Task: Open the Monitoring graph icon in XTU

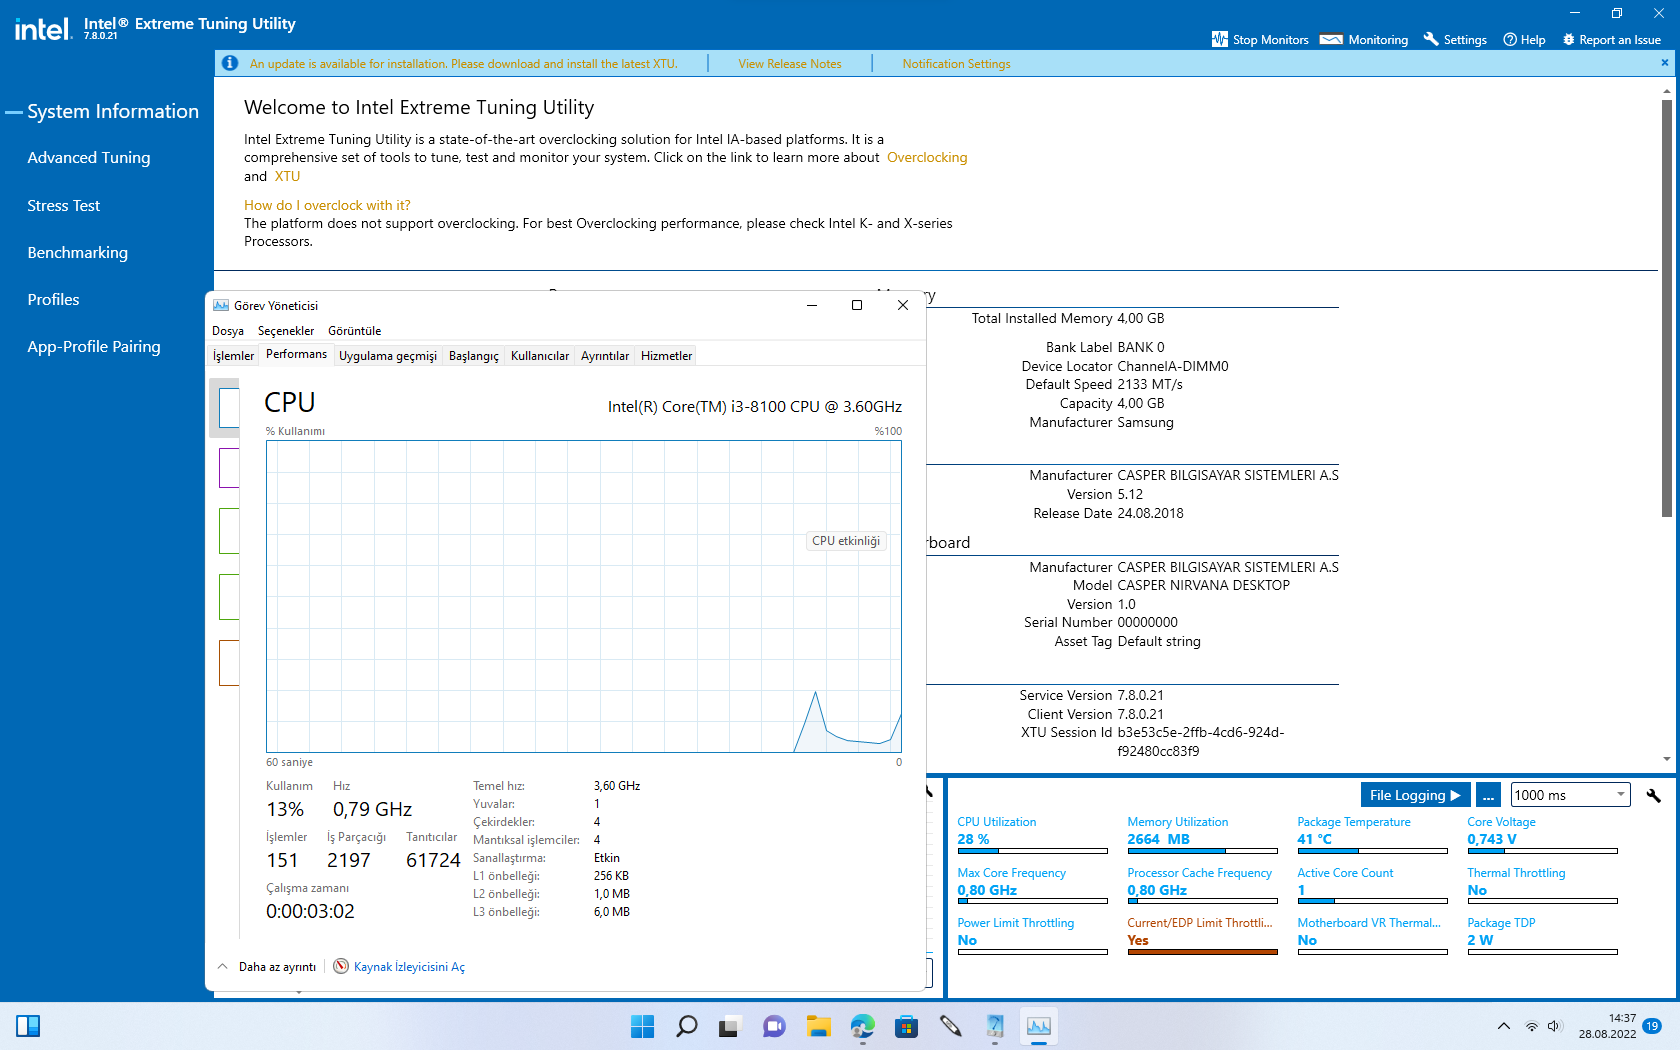Action: point(1331,39)
